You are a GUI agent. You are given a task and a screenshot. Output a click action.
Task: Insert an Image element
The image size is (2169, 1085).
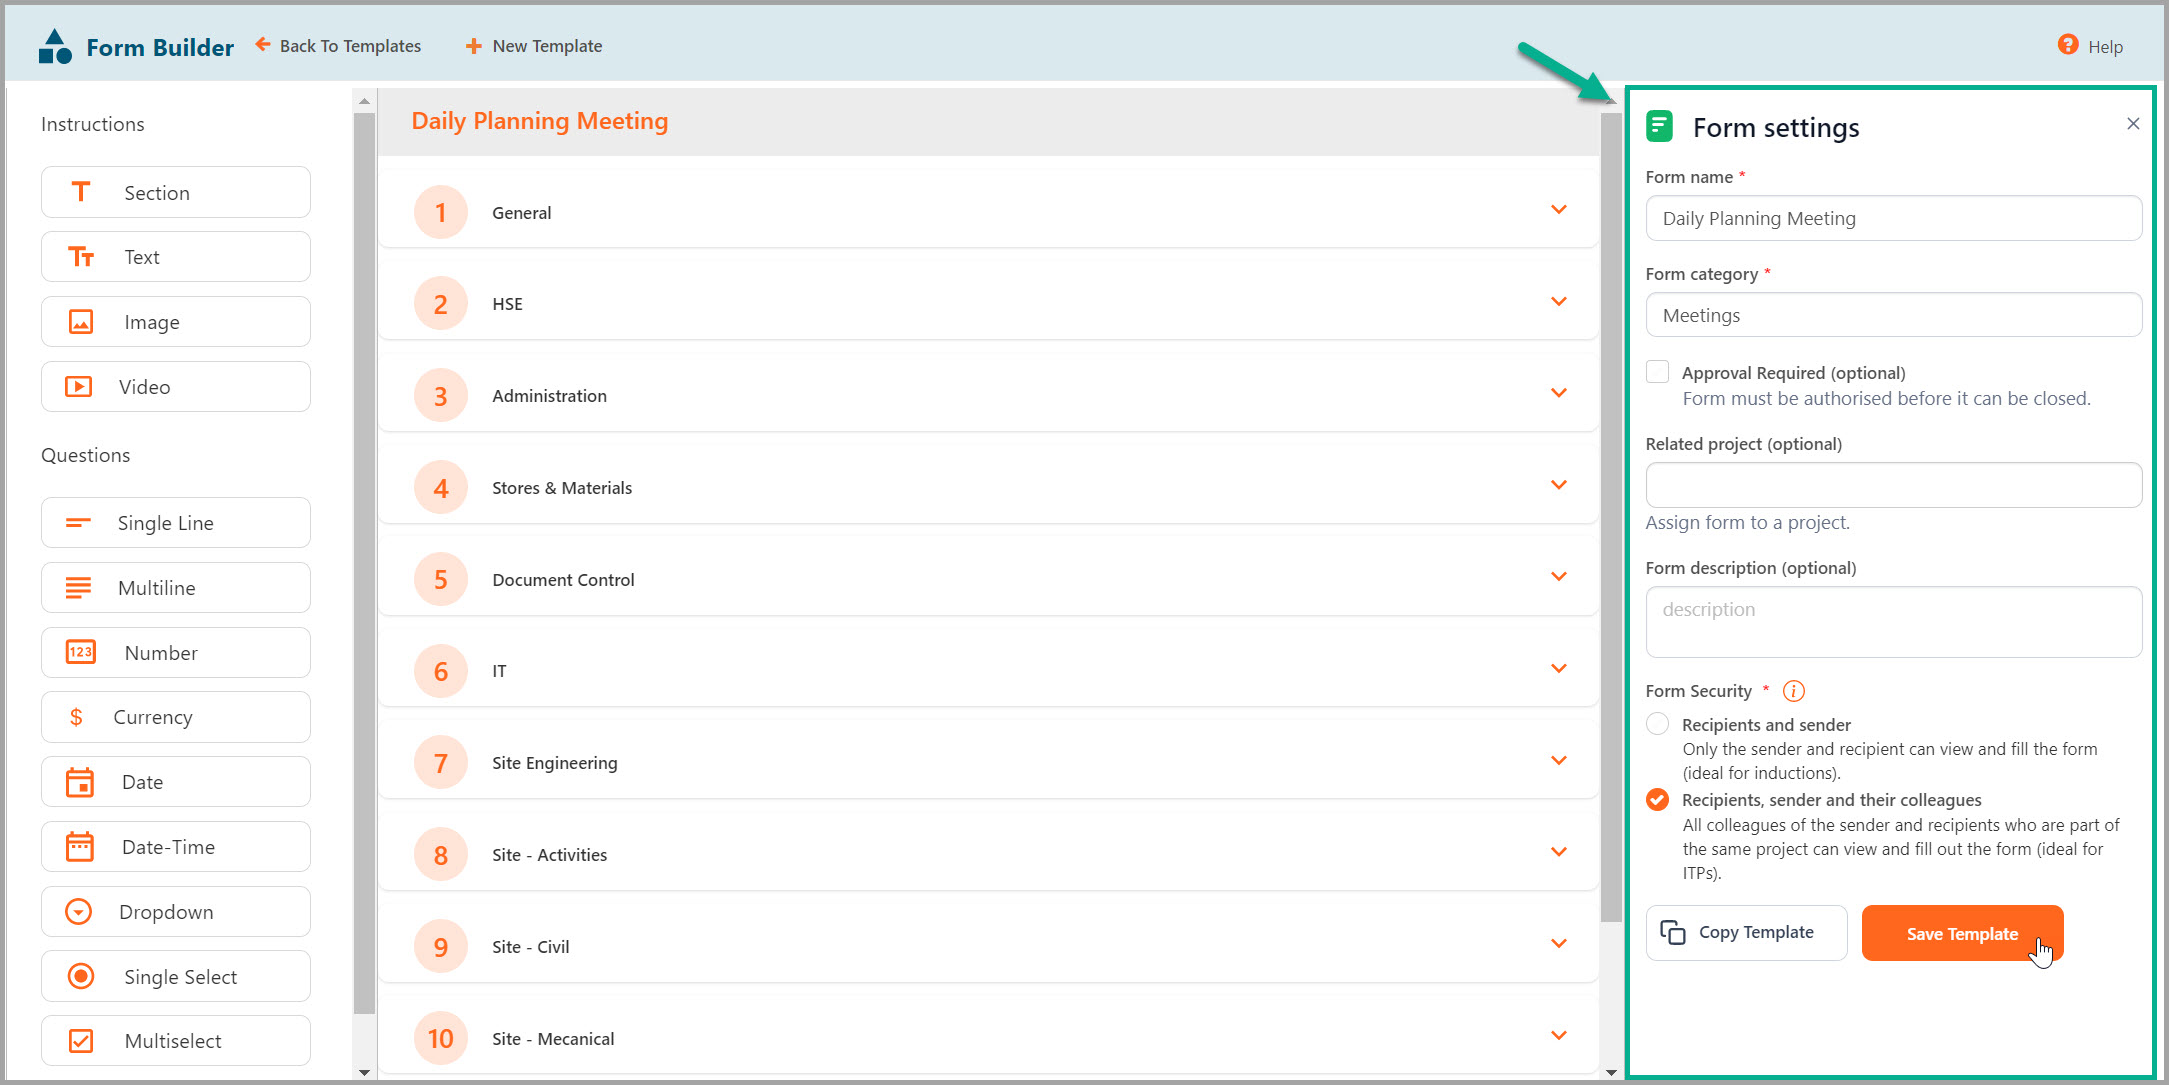click(x=175, y=321)
